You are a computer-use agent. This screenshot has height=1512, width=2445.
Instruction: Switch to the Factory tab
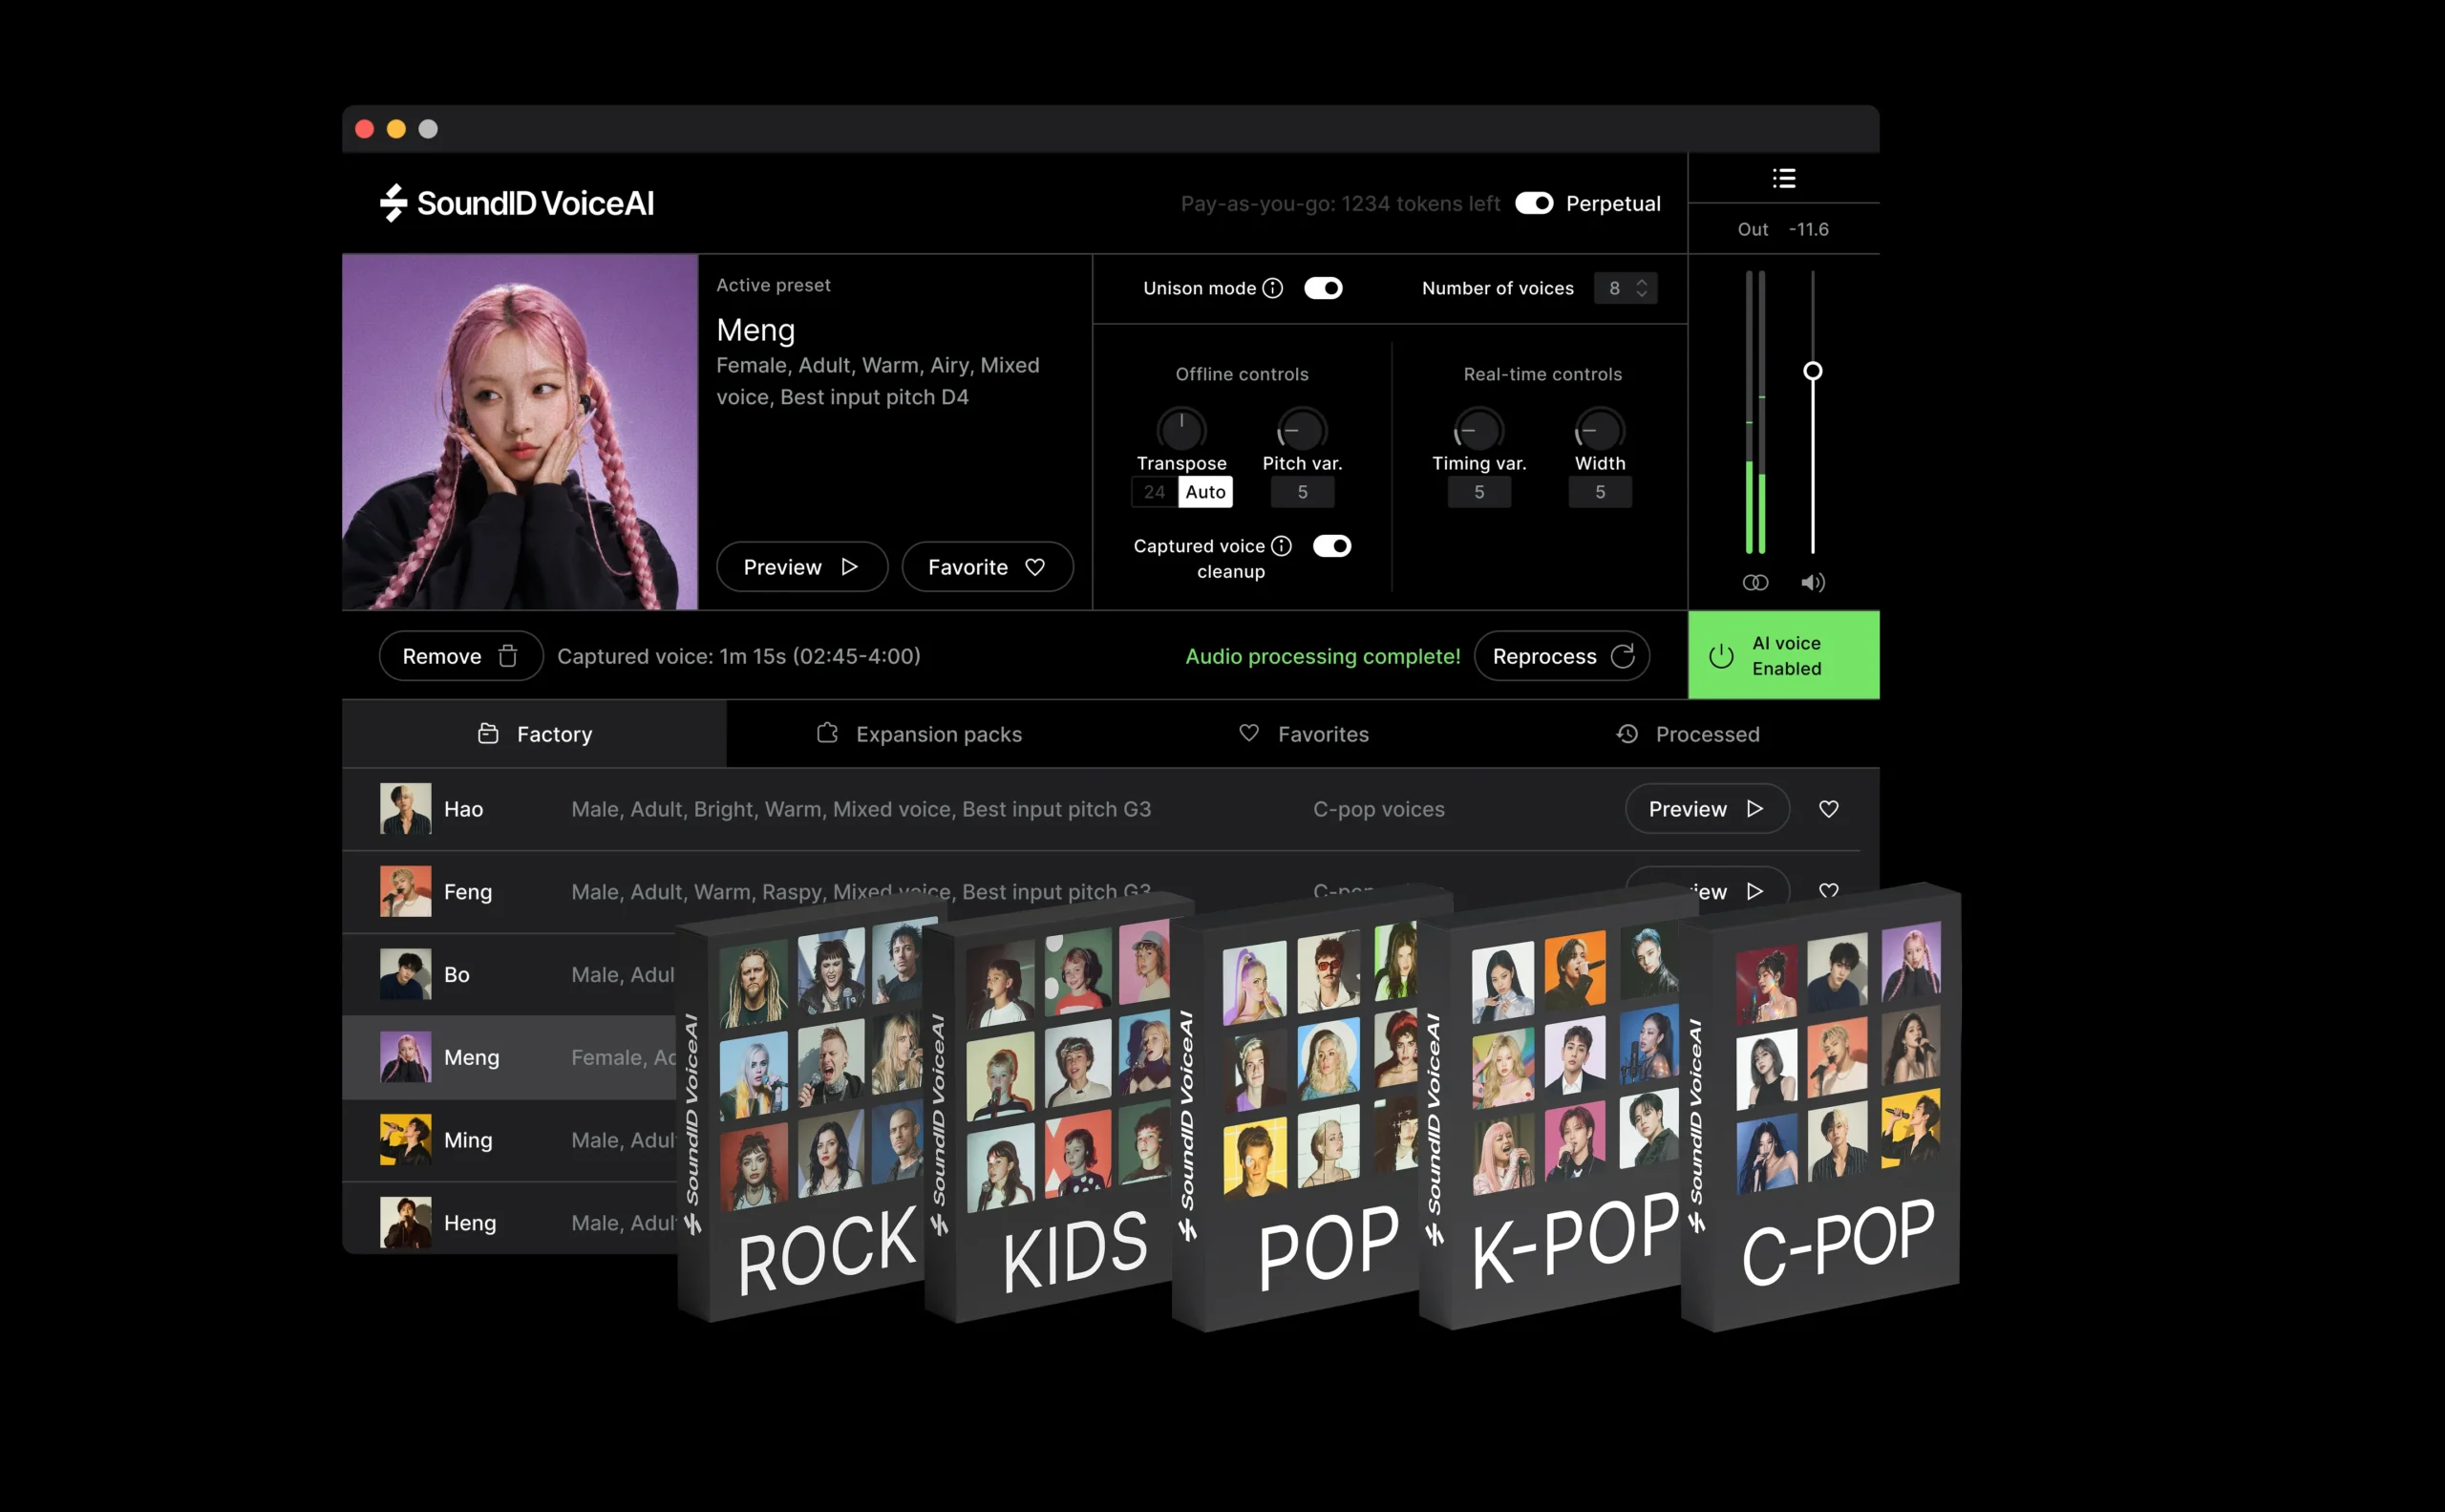tap(534, 734)
